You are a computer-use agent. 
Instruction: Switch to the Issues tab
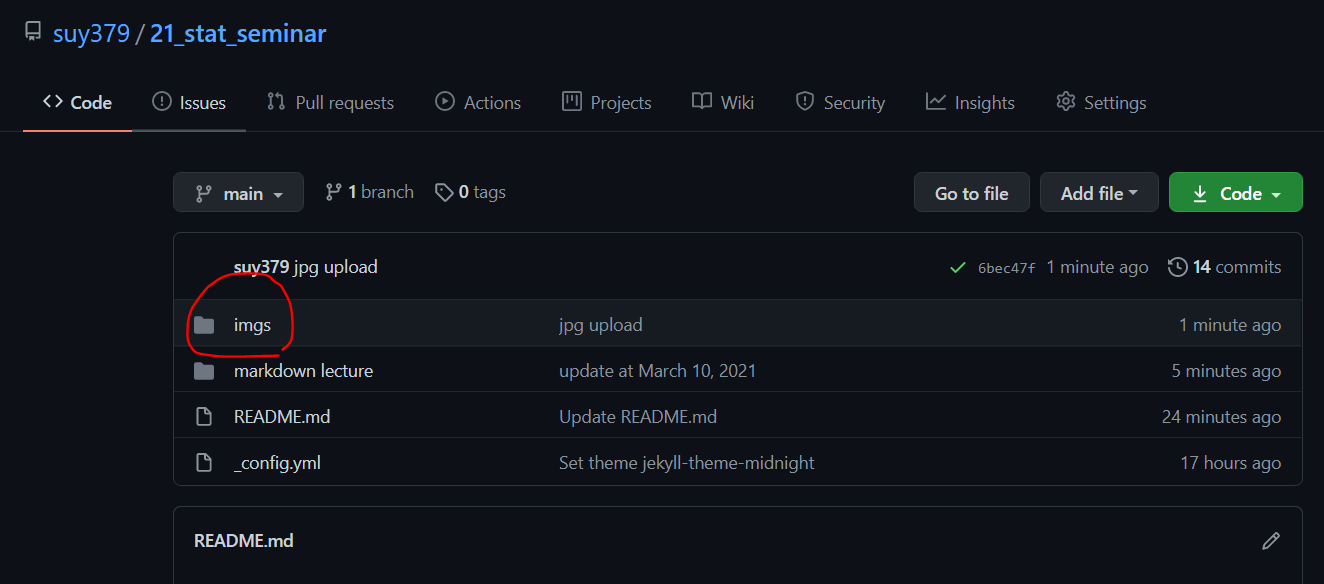[189, 102]
